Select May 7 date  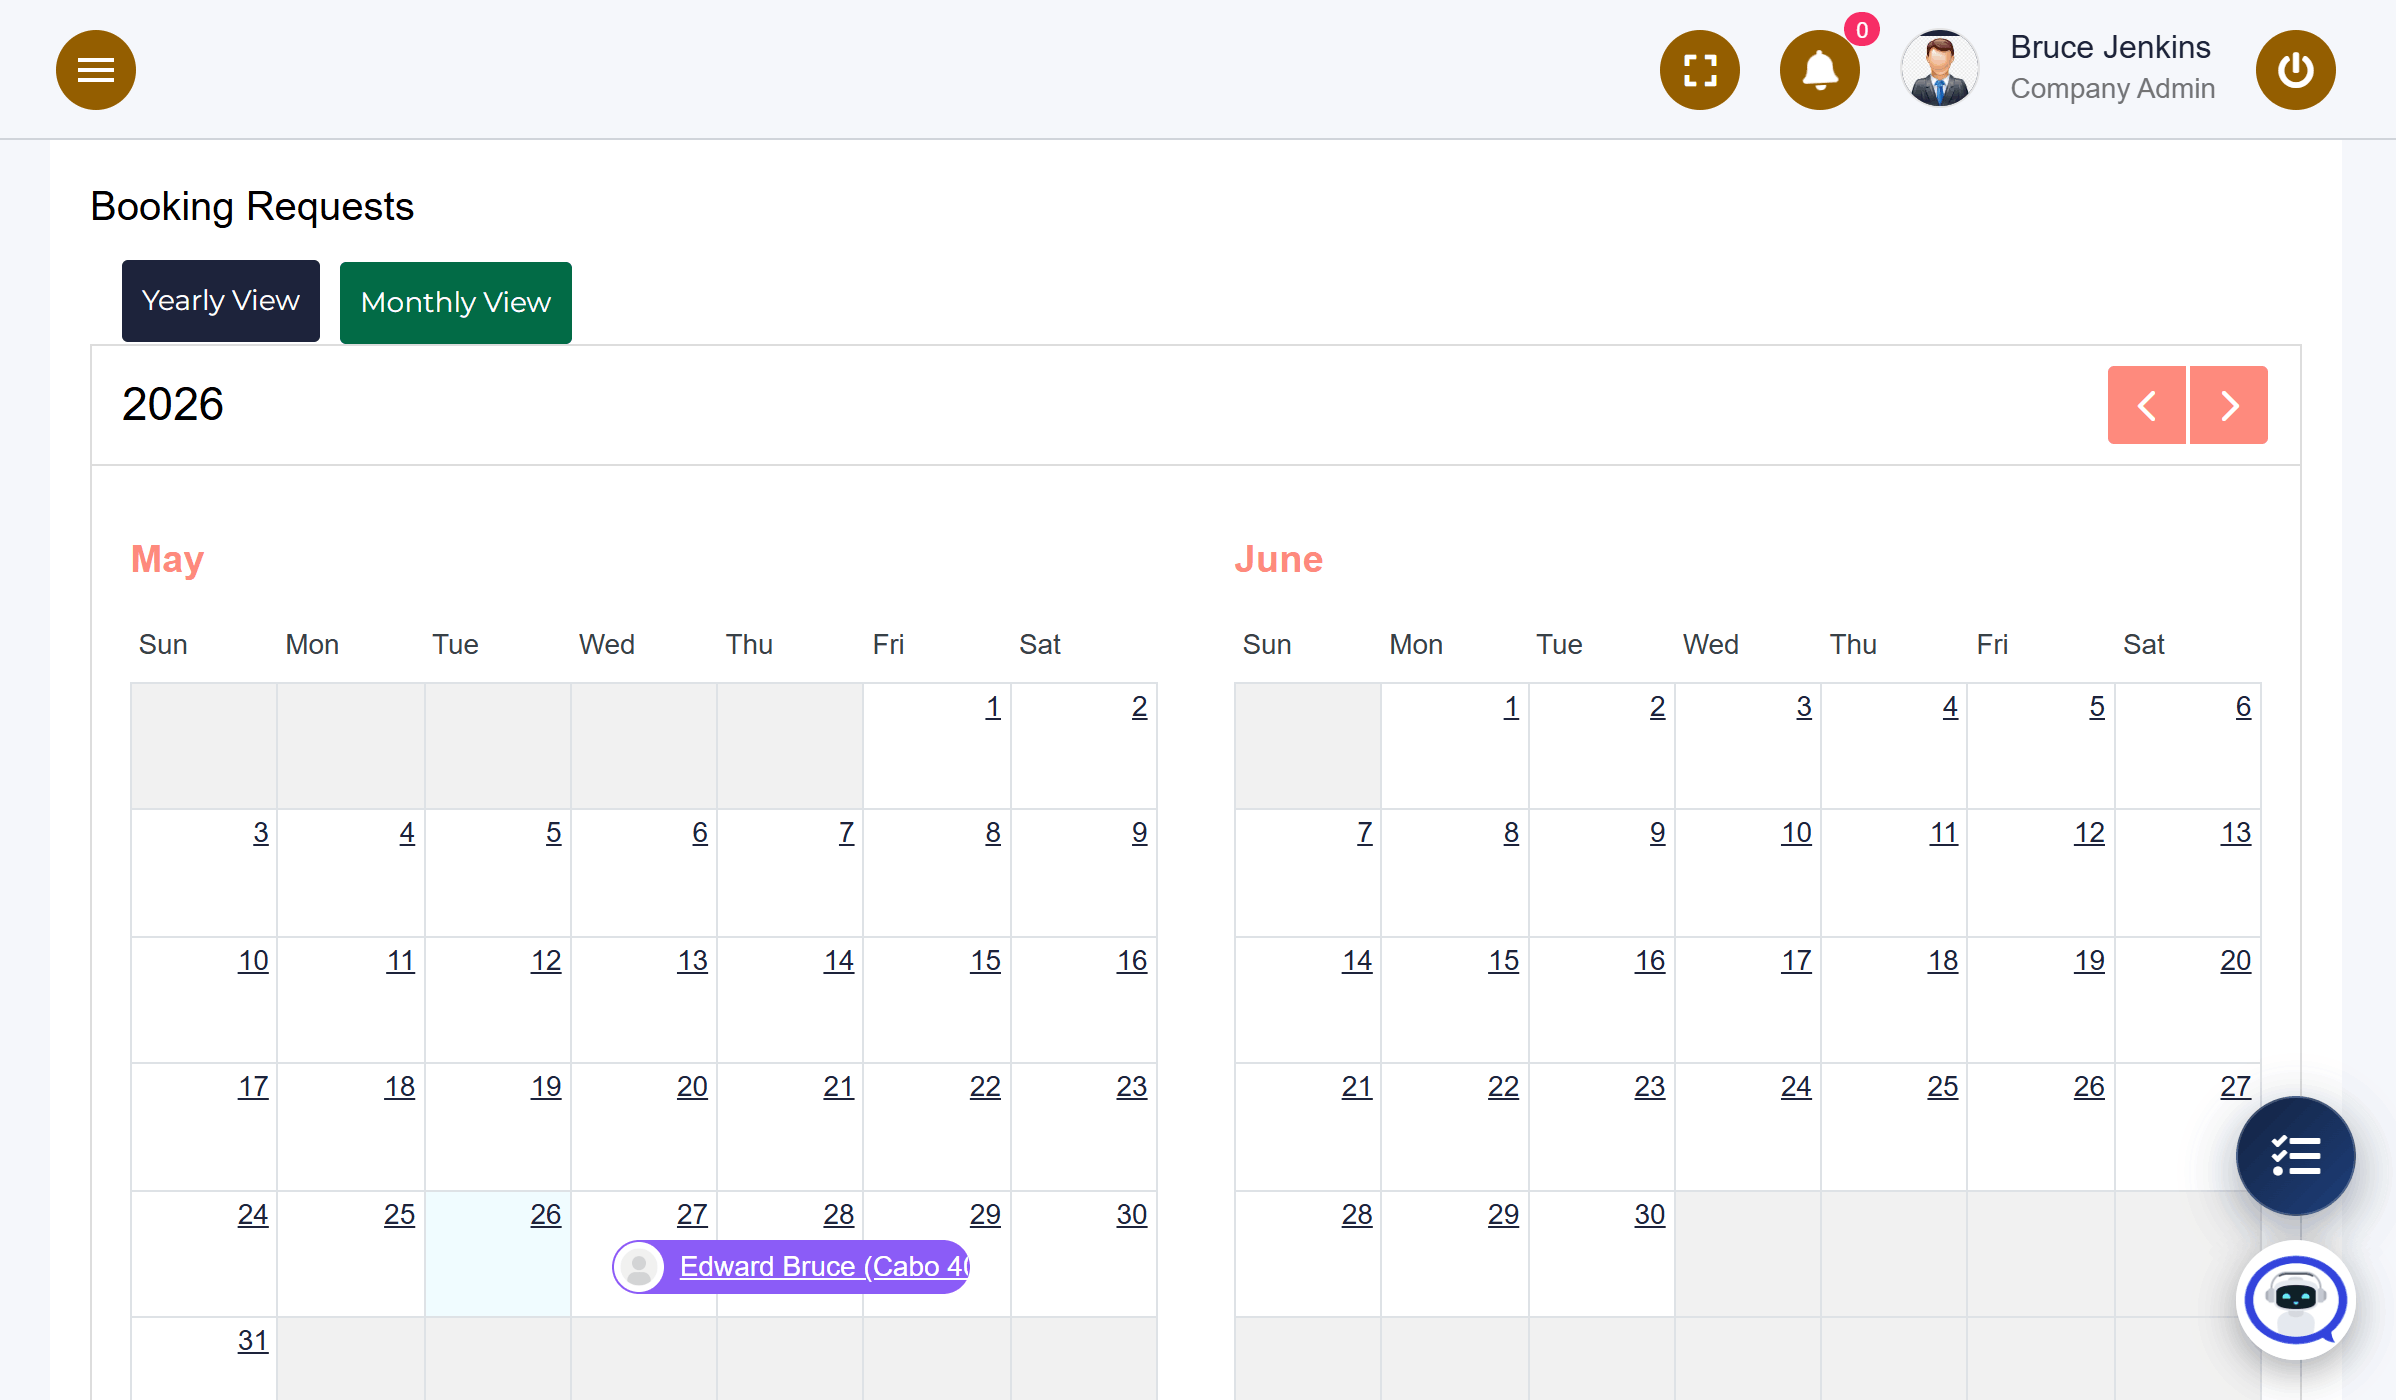tap(847, 833)
